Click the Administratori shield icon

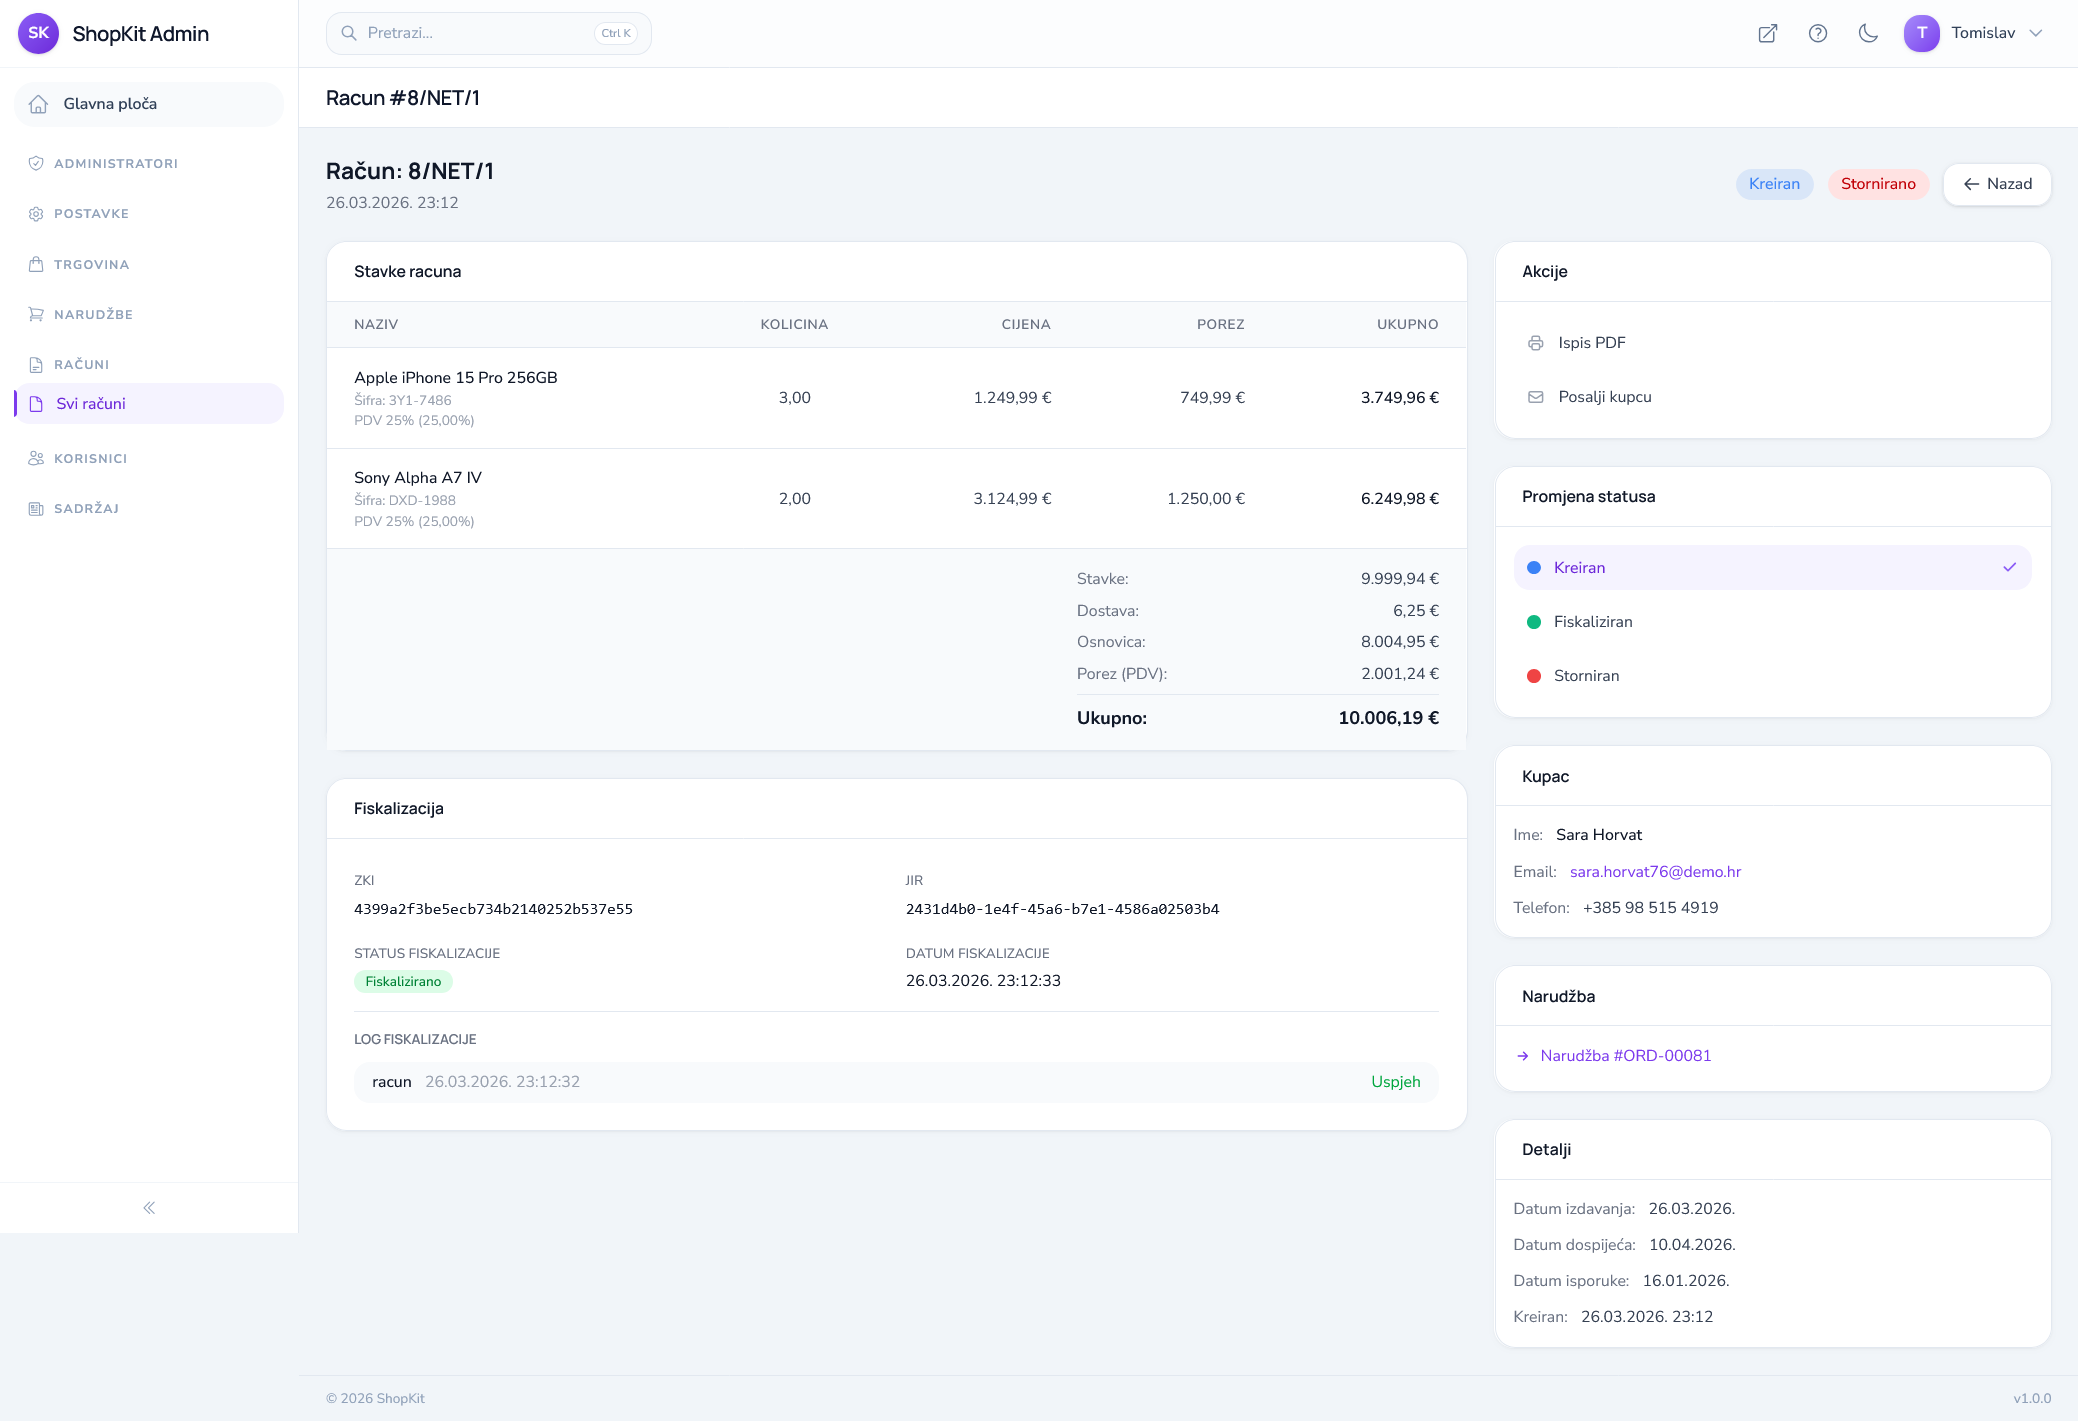coord(36,163)
